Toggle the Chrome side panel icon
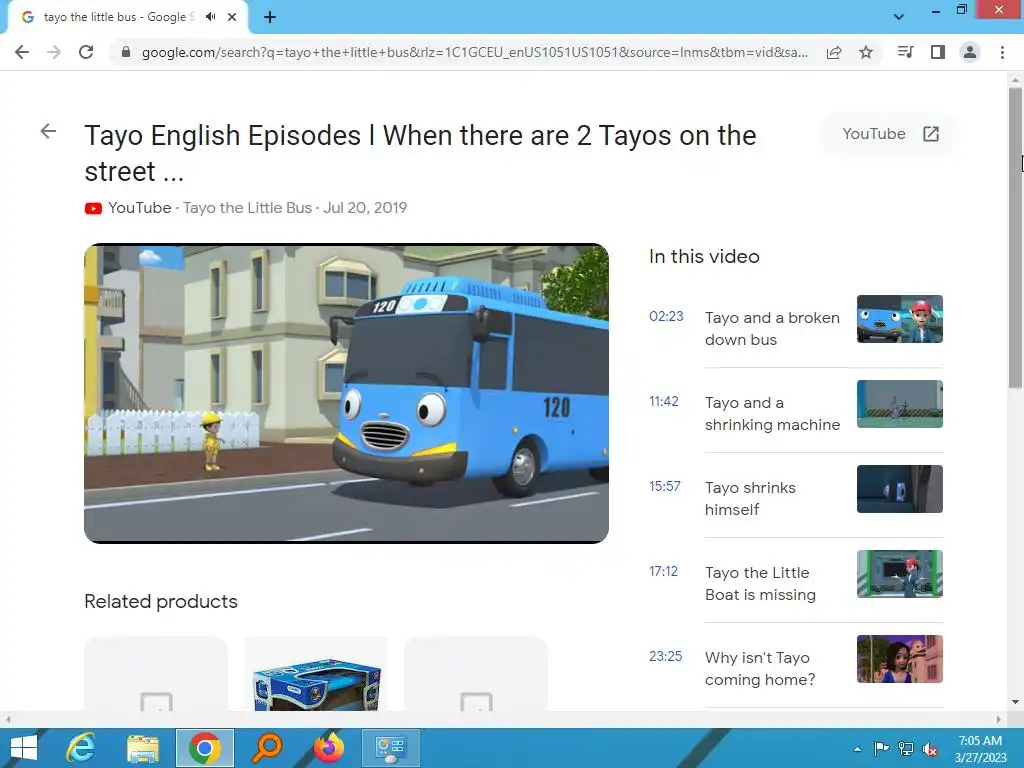The height and width of the screenshot is (768, 1024). click(938, 52)
